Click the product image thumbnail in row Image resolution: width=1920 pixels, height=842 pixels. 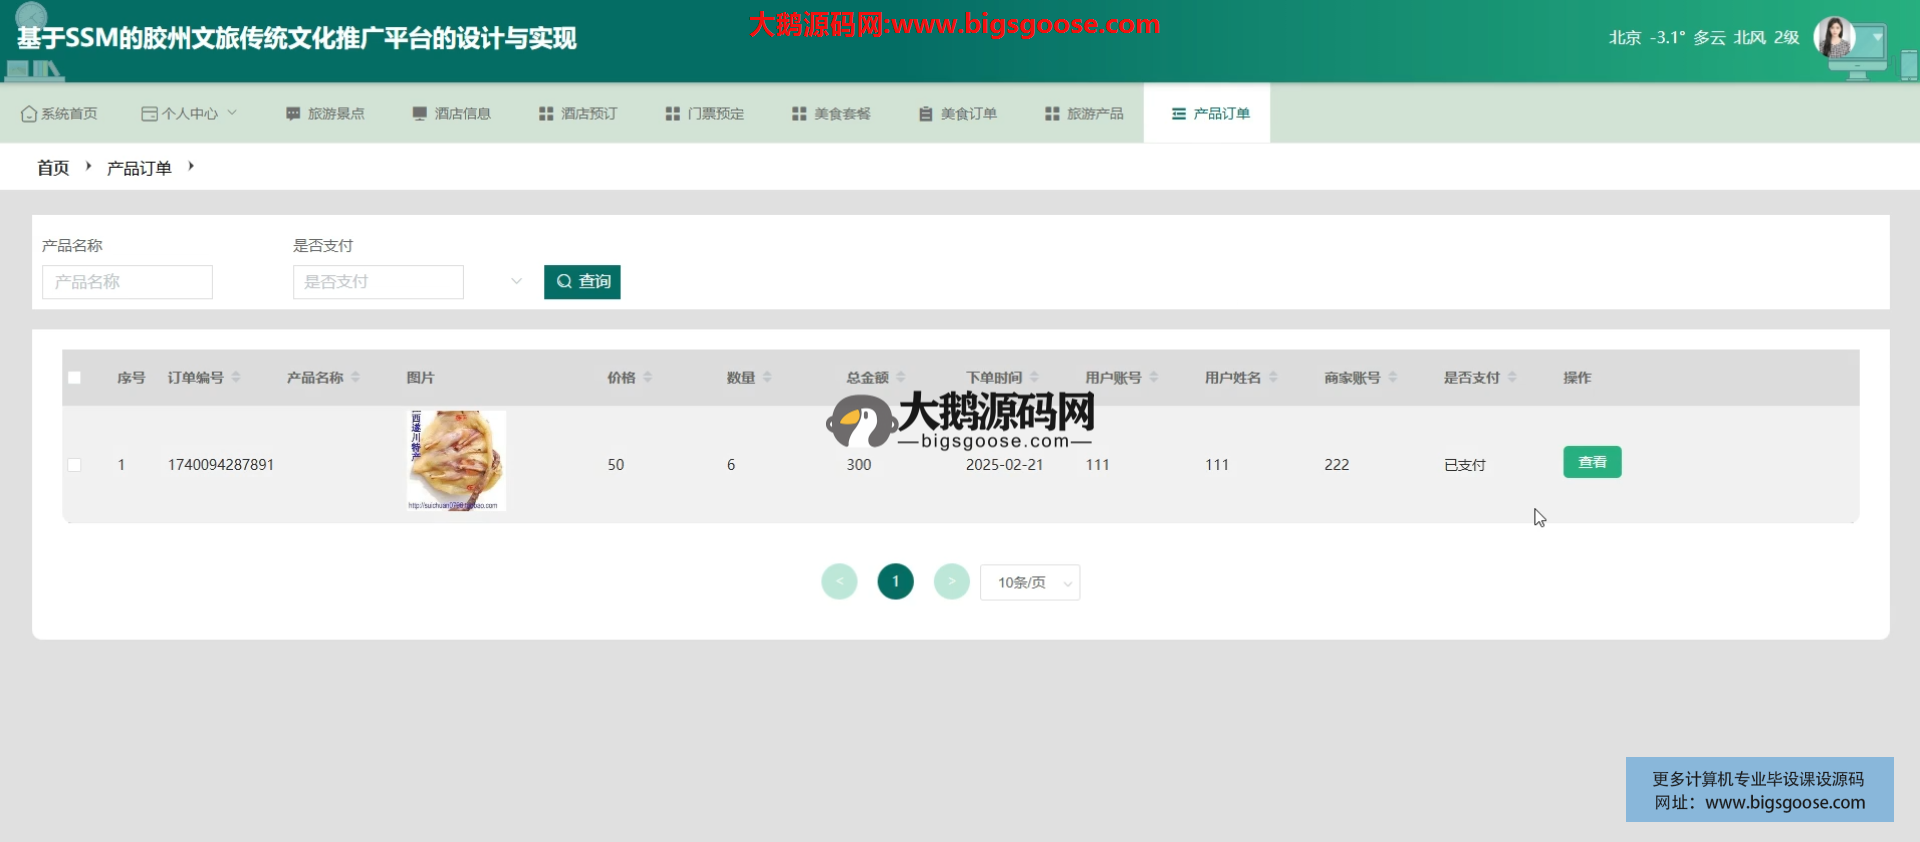(x=457, y=461)
